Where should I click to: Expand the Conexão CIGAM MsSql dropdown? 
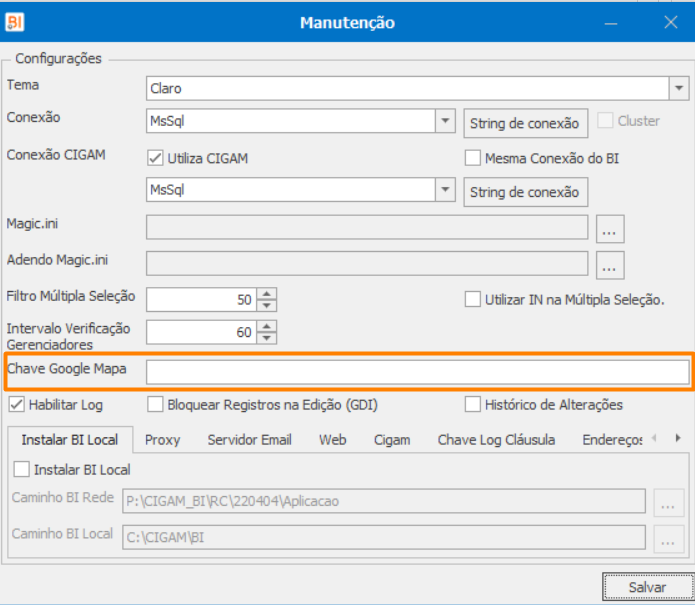(446, 190)
